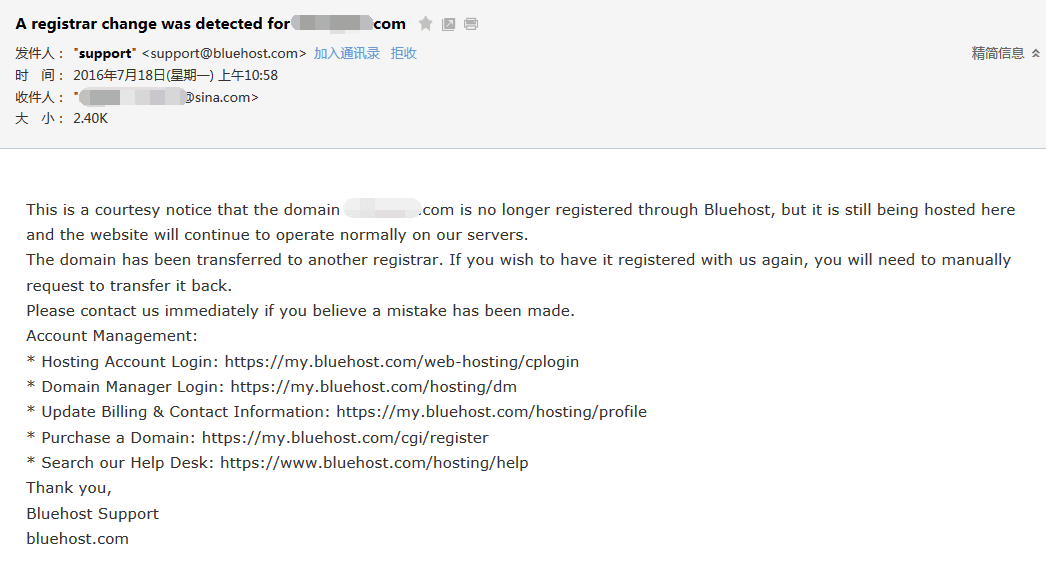Viewport: 1046px width, 563px height.
Task: Click 拒收 to reject this sender
Action: coord(403,54)
